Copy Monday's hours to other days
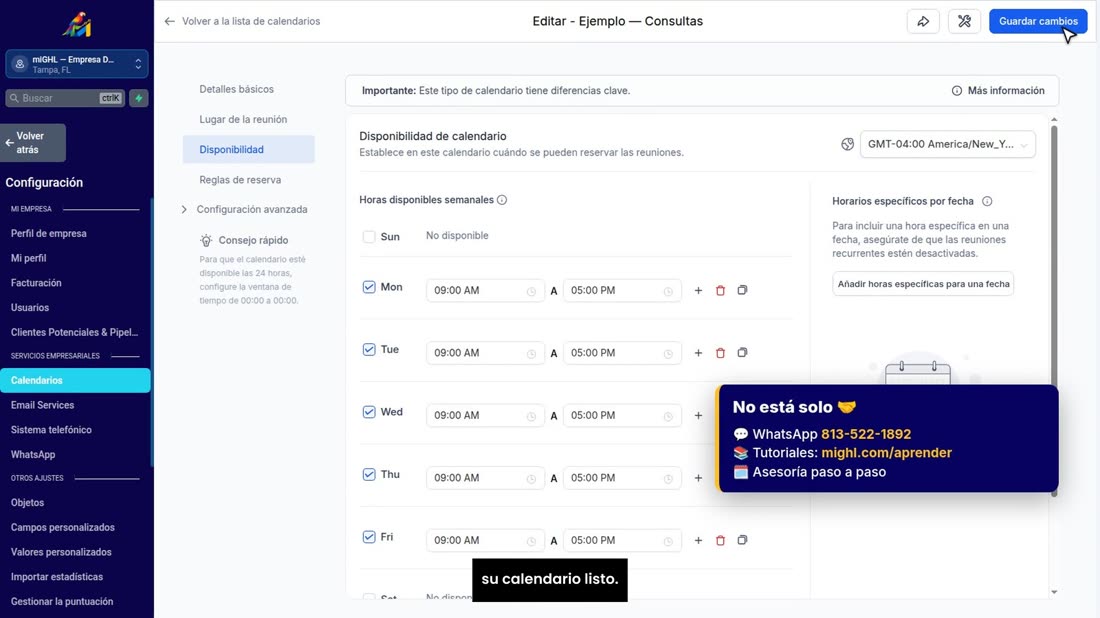 coord(742,290)
